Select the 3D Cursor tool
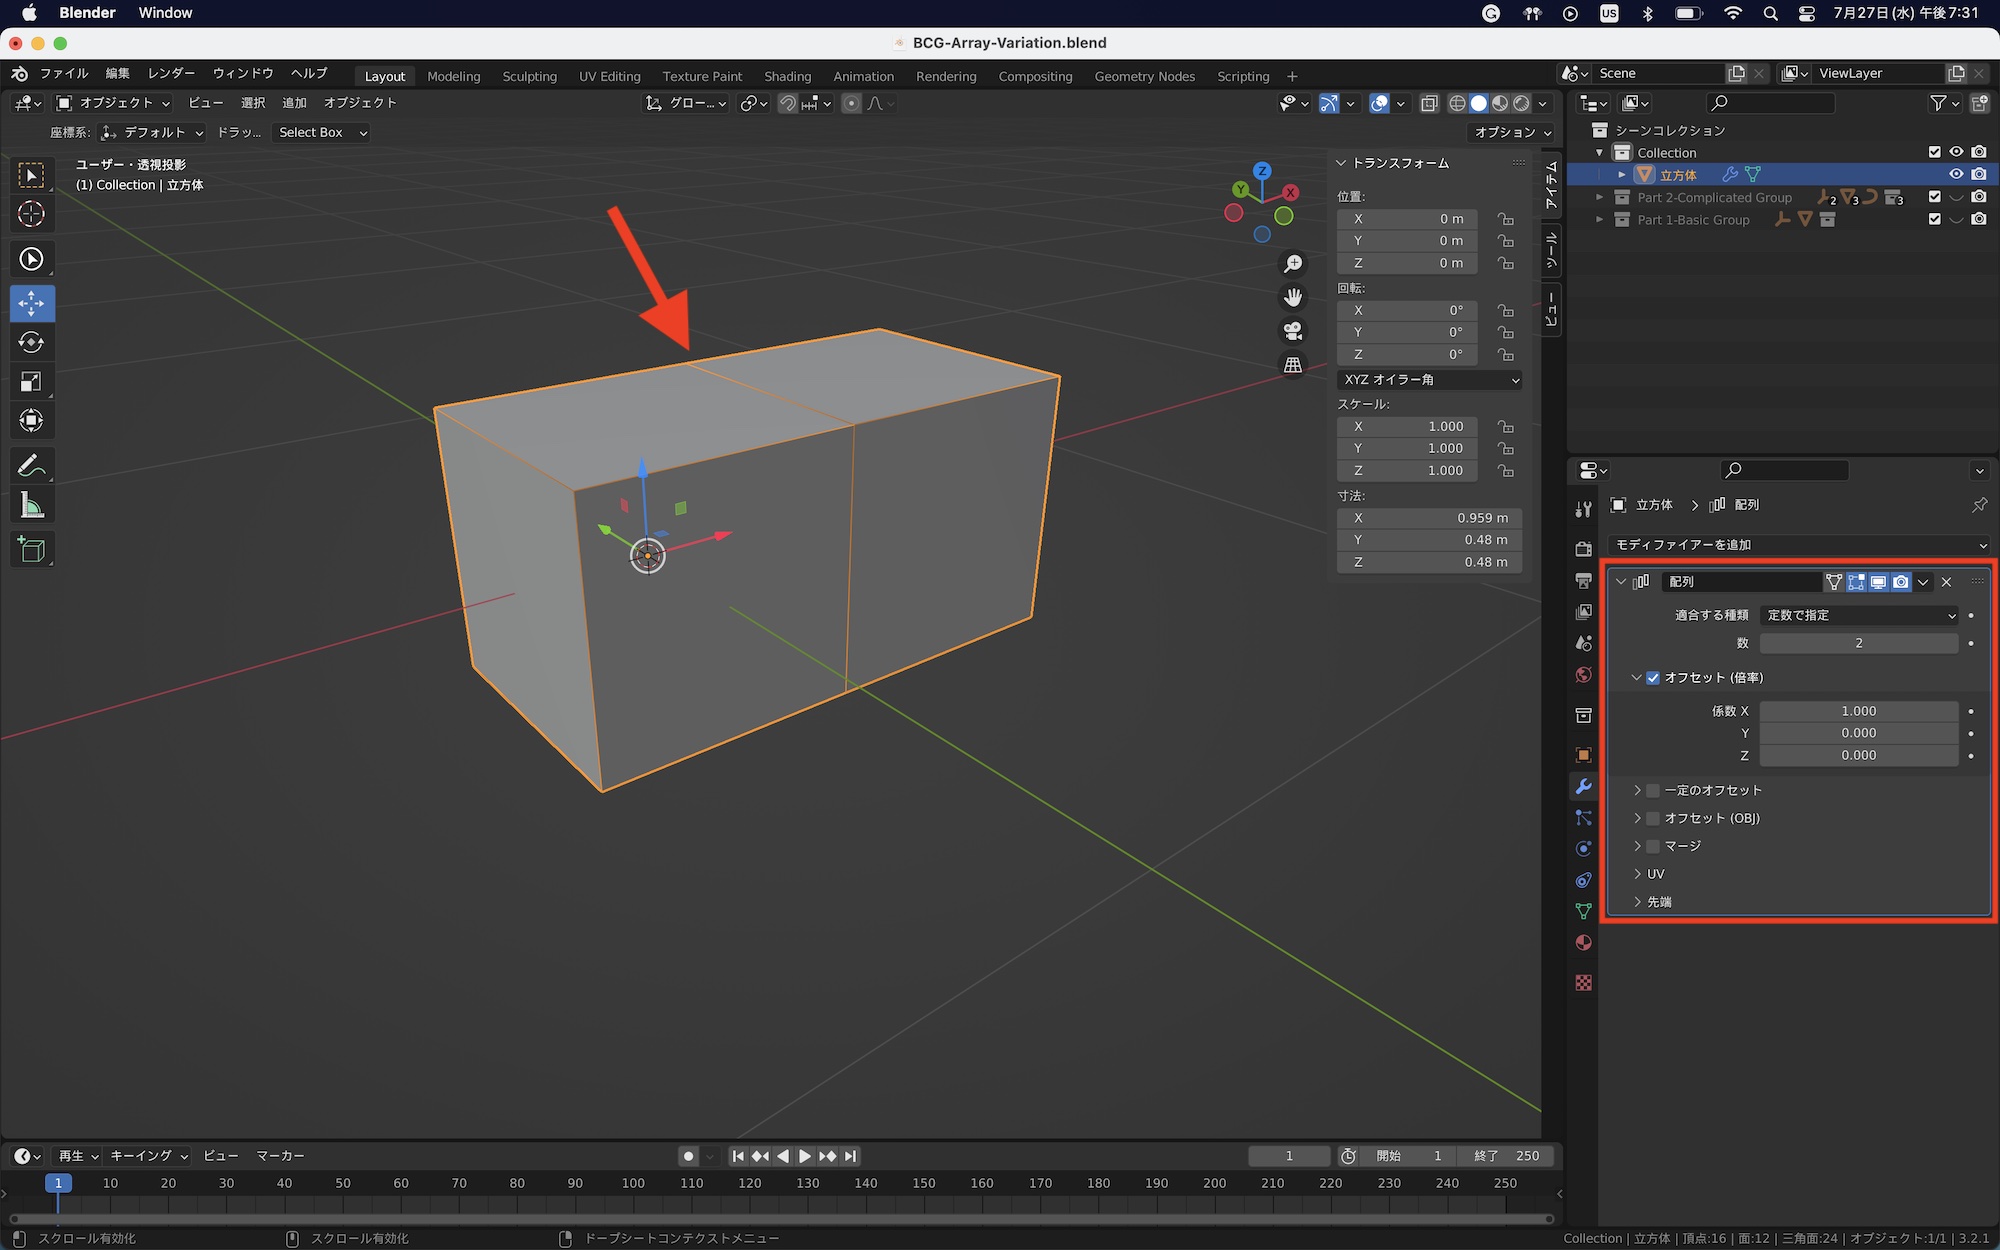This screenshot has height=1250, width=2000. click(x=31, y=214)
